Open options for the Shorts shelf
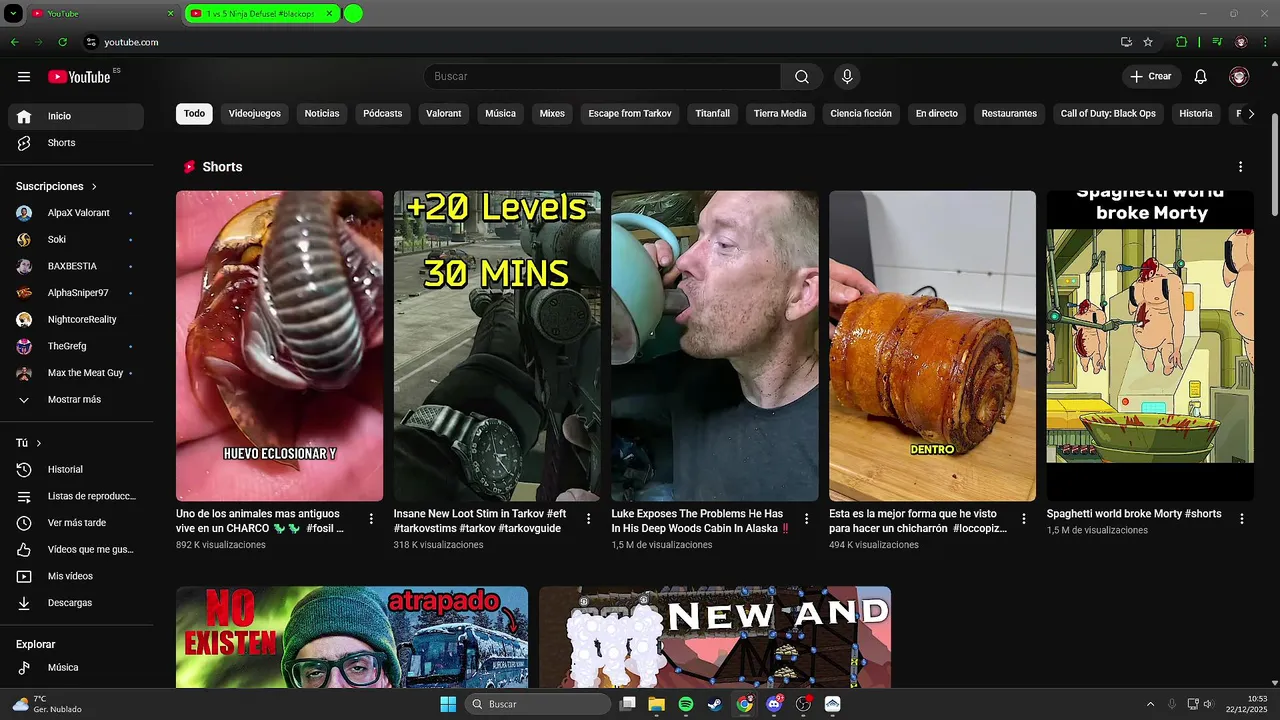 pos(1241,167)
